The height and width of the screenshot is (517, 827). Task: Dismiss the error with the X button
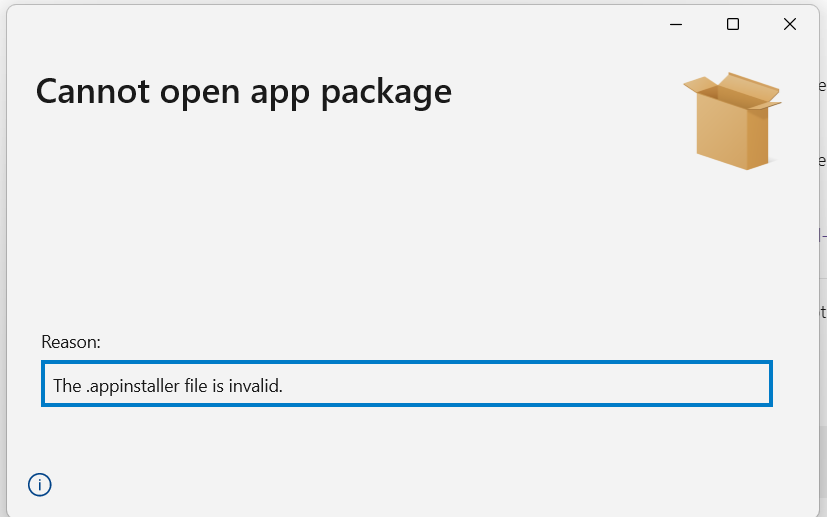pos(790,24)
